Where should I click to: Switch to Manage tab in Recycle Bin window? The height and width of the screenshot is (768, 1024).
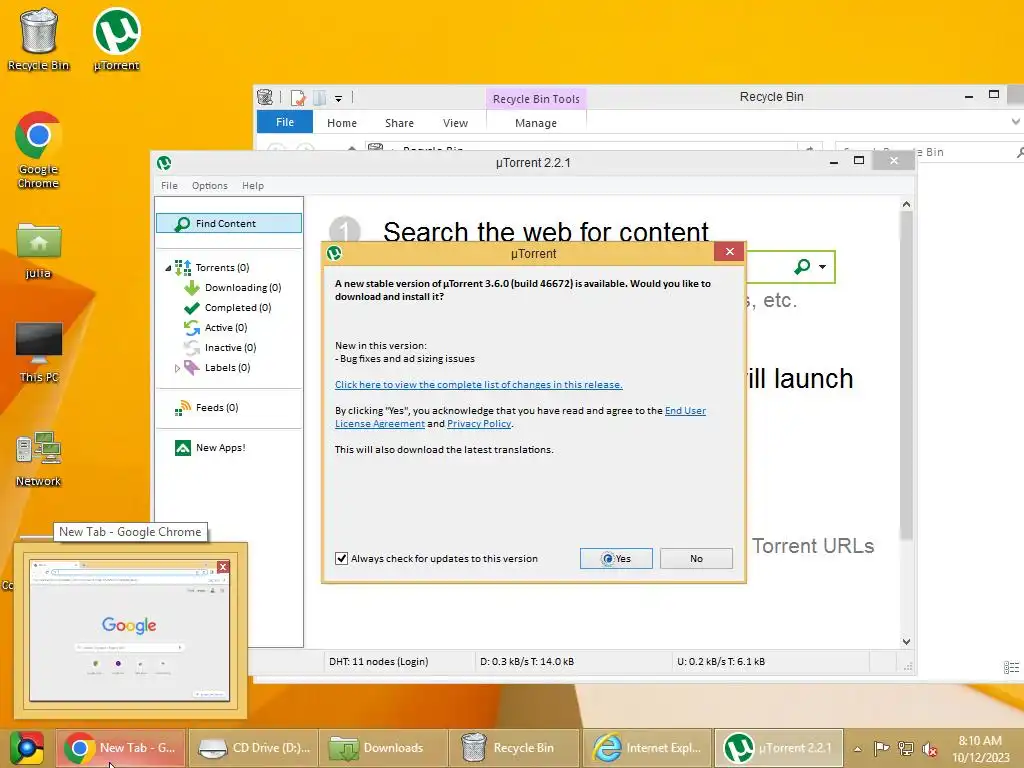click(x=536, y=123)
